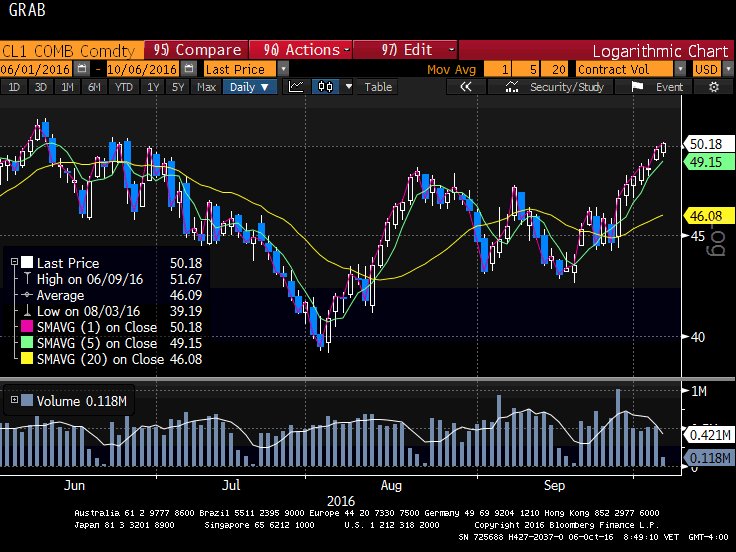The height and width of the screenshot is (552, 736).
Task: Click the end date field 10/06/2016
Action: [142, 69]
